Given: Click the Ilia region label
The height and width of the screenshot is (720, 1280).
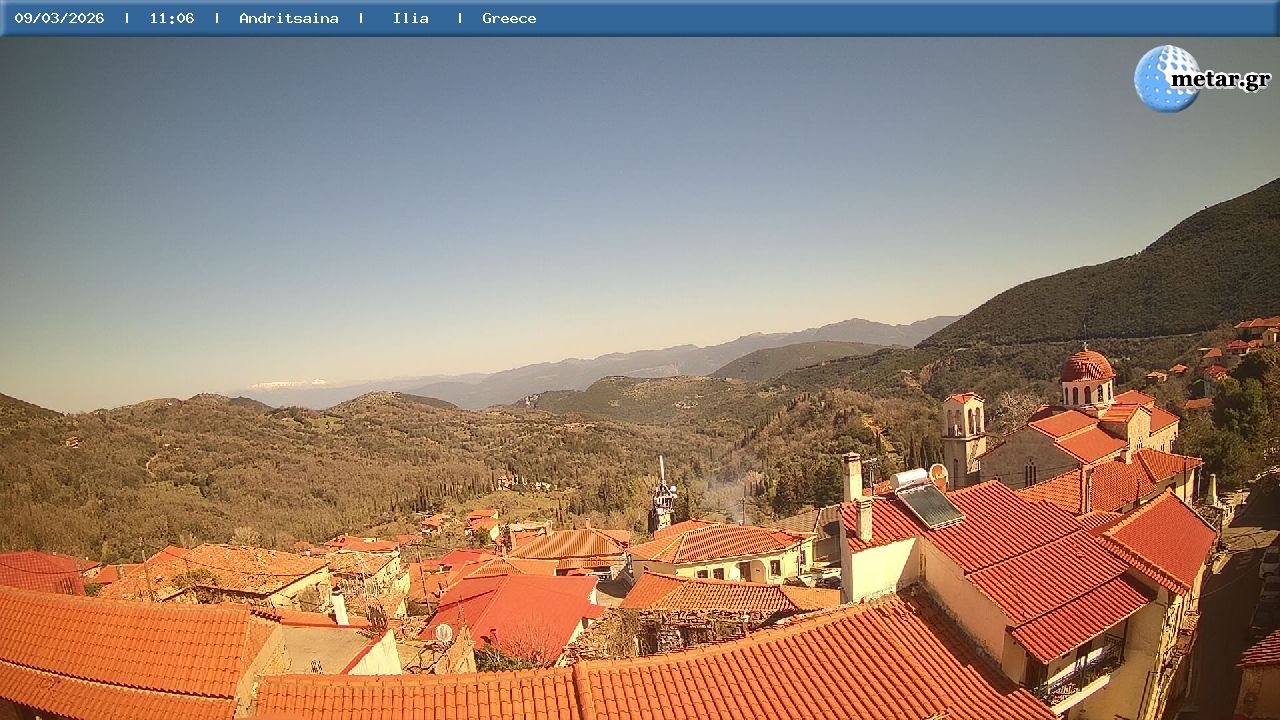Looking at the screenshot, I should pos(410,18).
